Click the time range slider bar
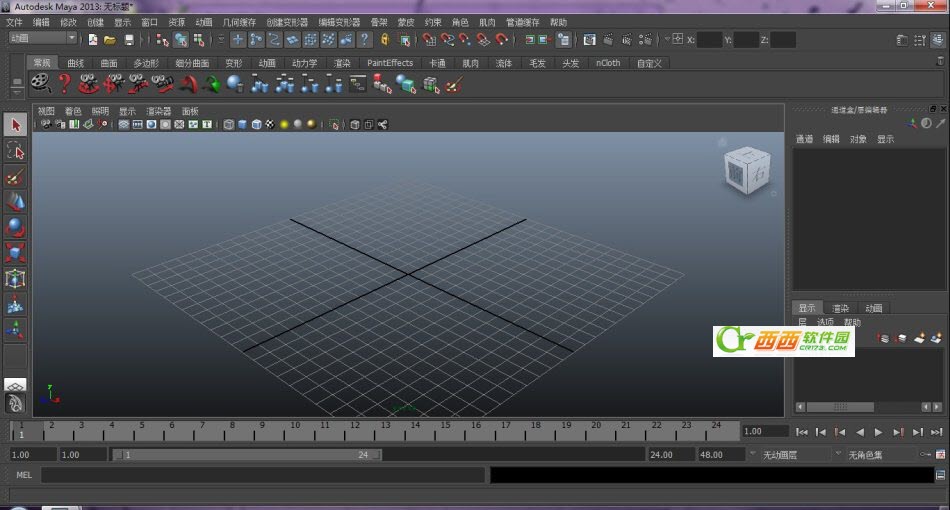 tap(245, 455)
